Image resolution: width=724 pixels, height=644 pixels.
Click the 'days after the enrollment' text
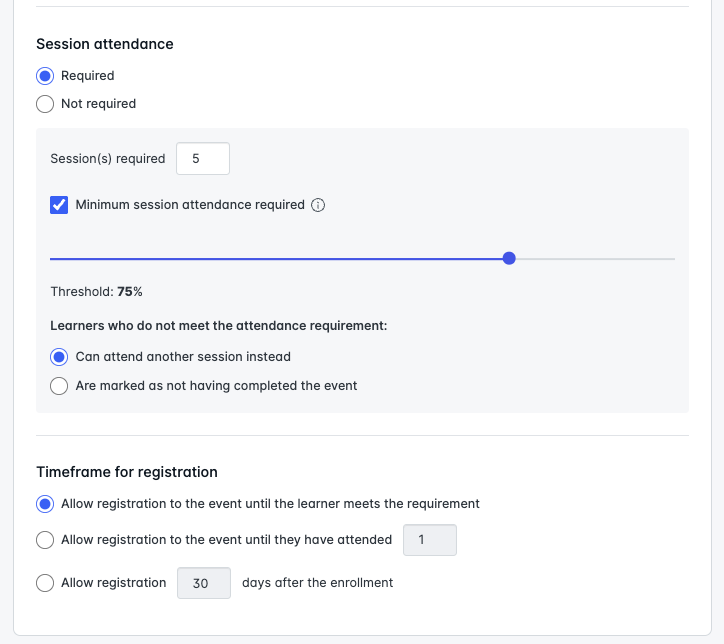pyautogui.click(x=317, y=583)
